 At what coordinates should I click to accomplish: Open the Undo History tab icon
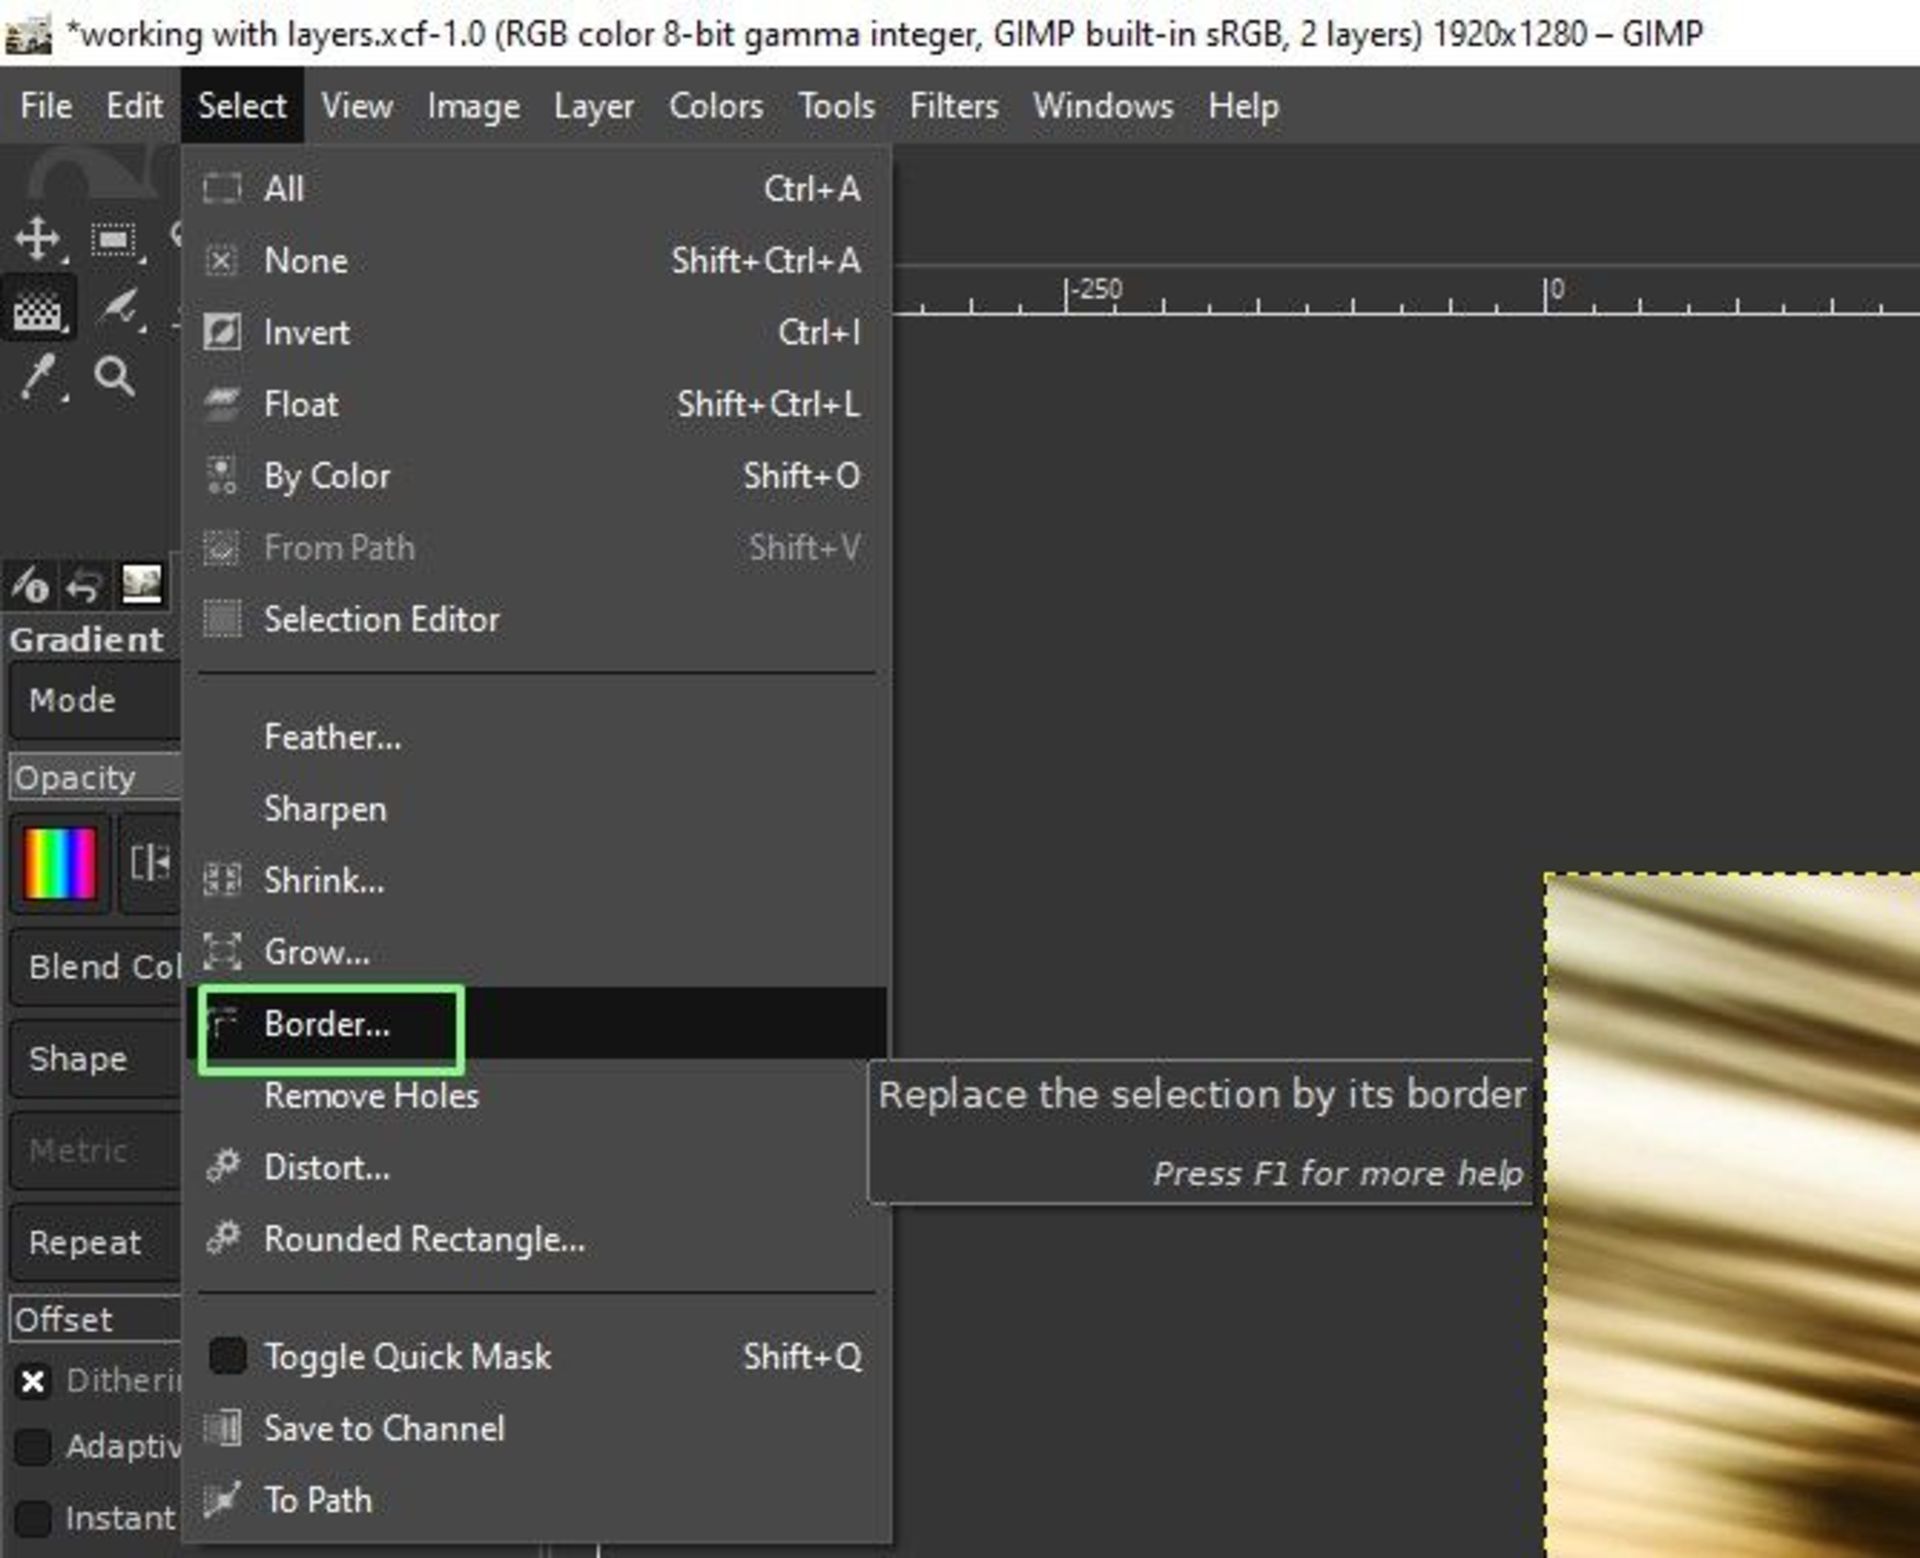(x=84, y=586)
